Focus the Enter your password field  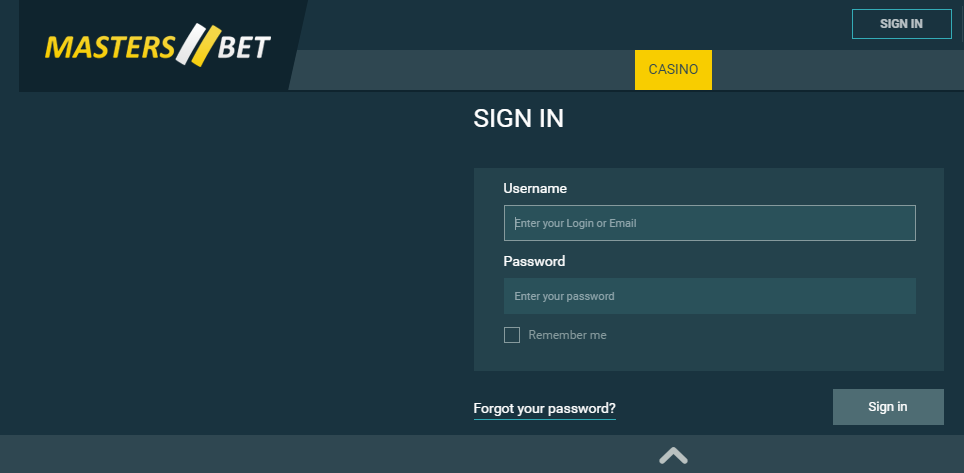709,296
